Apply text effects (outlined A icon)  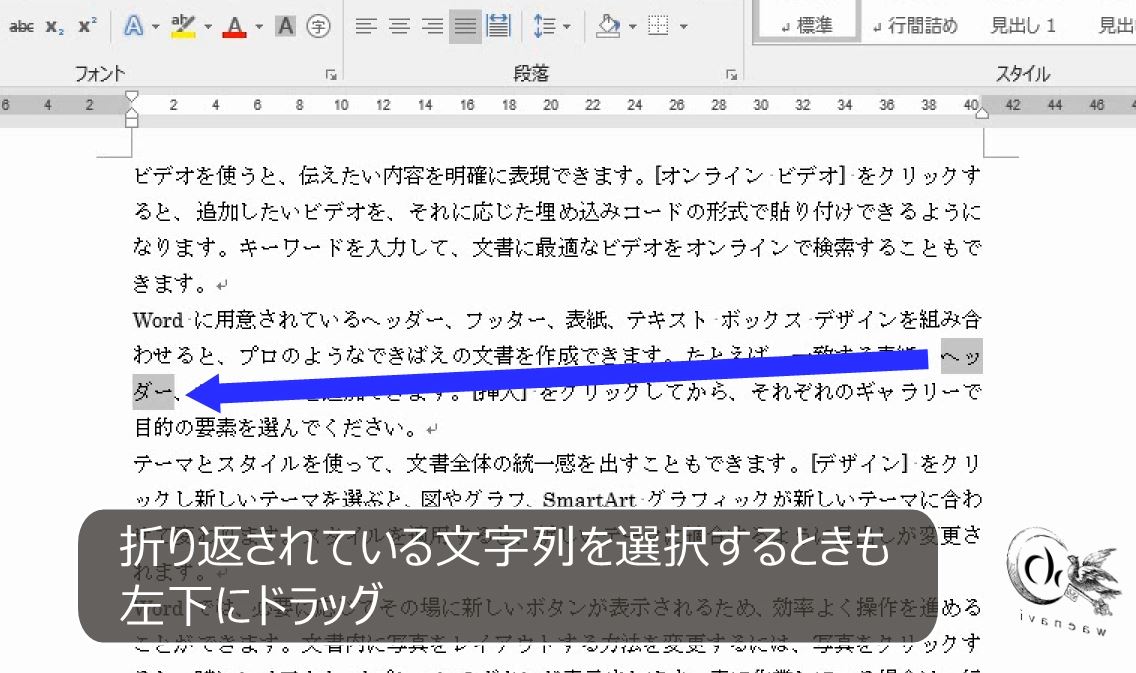click(x=133, y=27)
